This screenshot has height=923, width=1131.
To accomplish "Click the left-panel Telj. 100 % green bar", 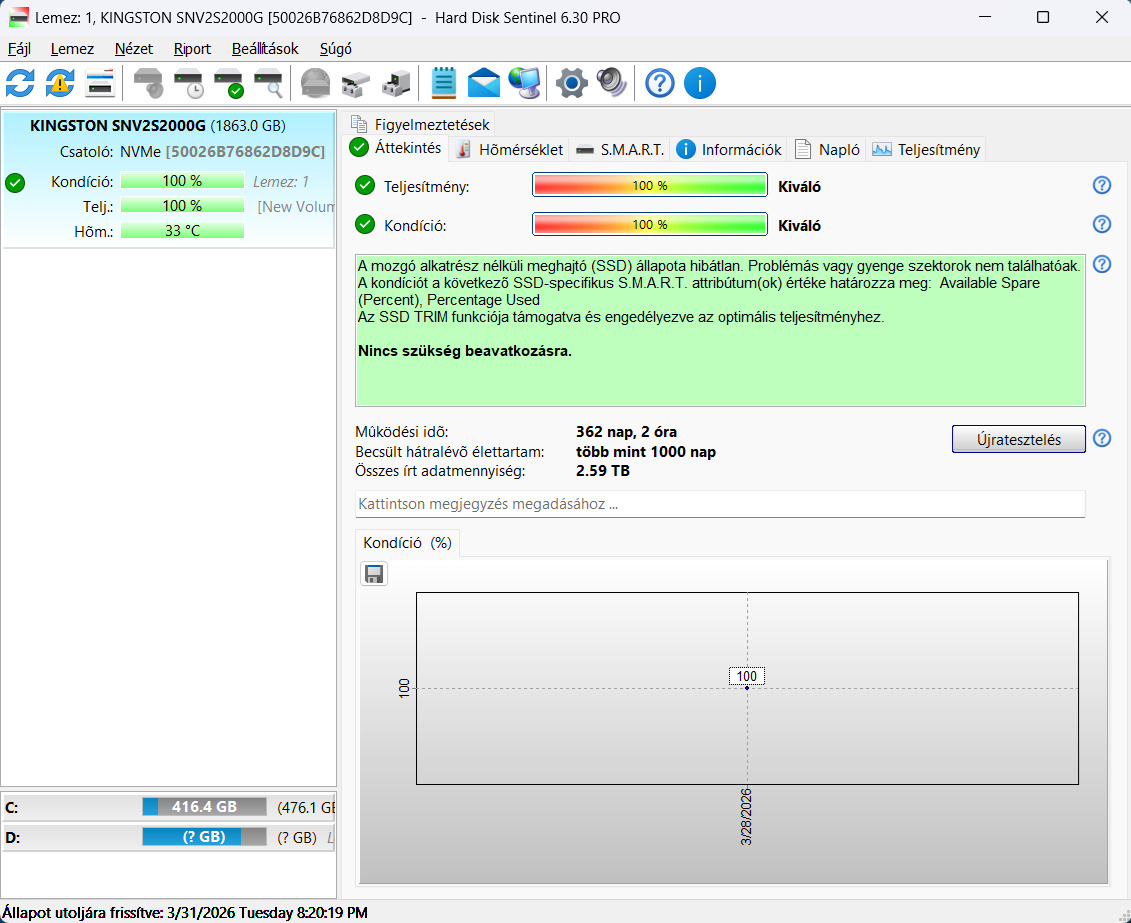I will click(x=182, y=206).
